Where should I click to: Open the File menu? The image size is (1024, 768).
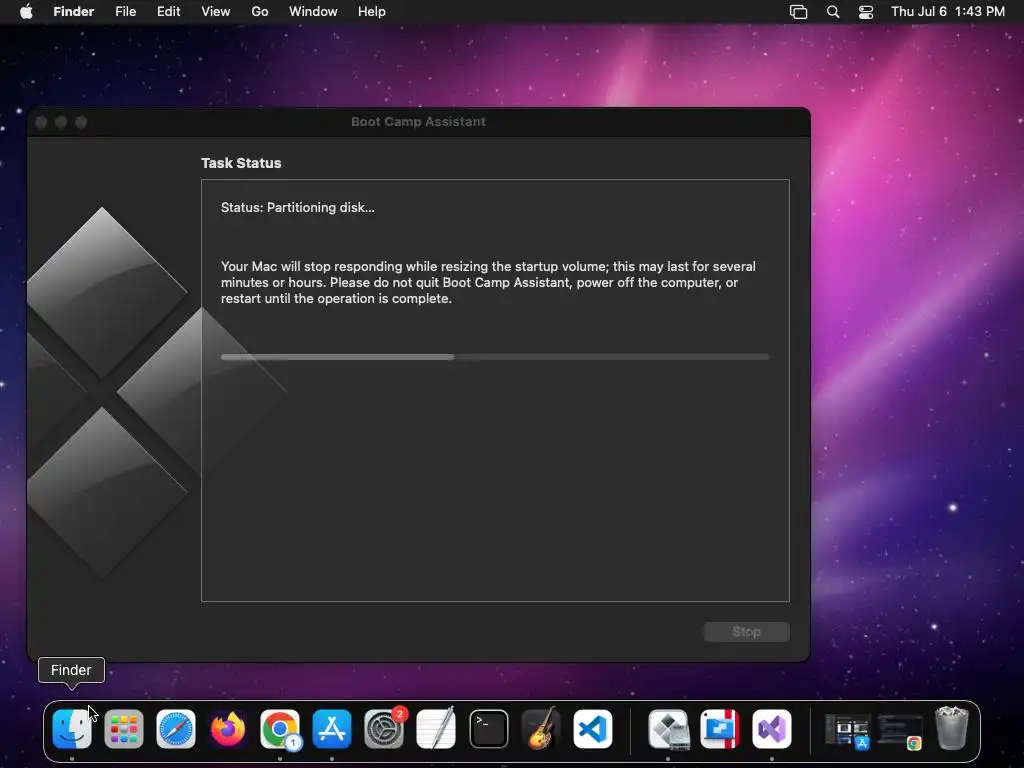pos(125,12)
